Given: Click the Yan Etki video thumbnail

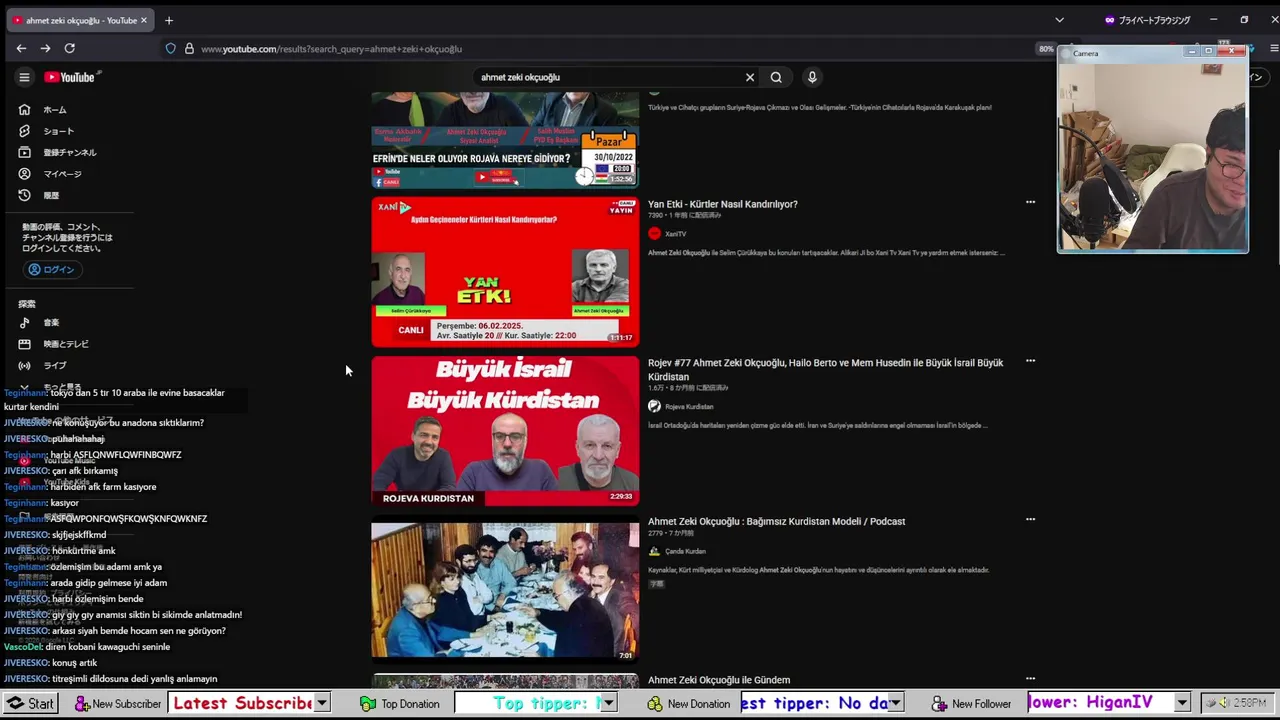Looking at the screenshot, I should click(505, 271).
